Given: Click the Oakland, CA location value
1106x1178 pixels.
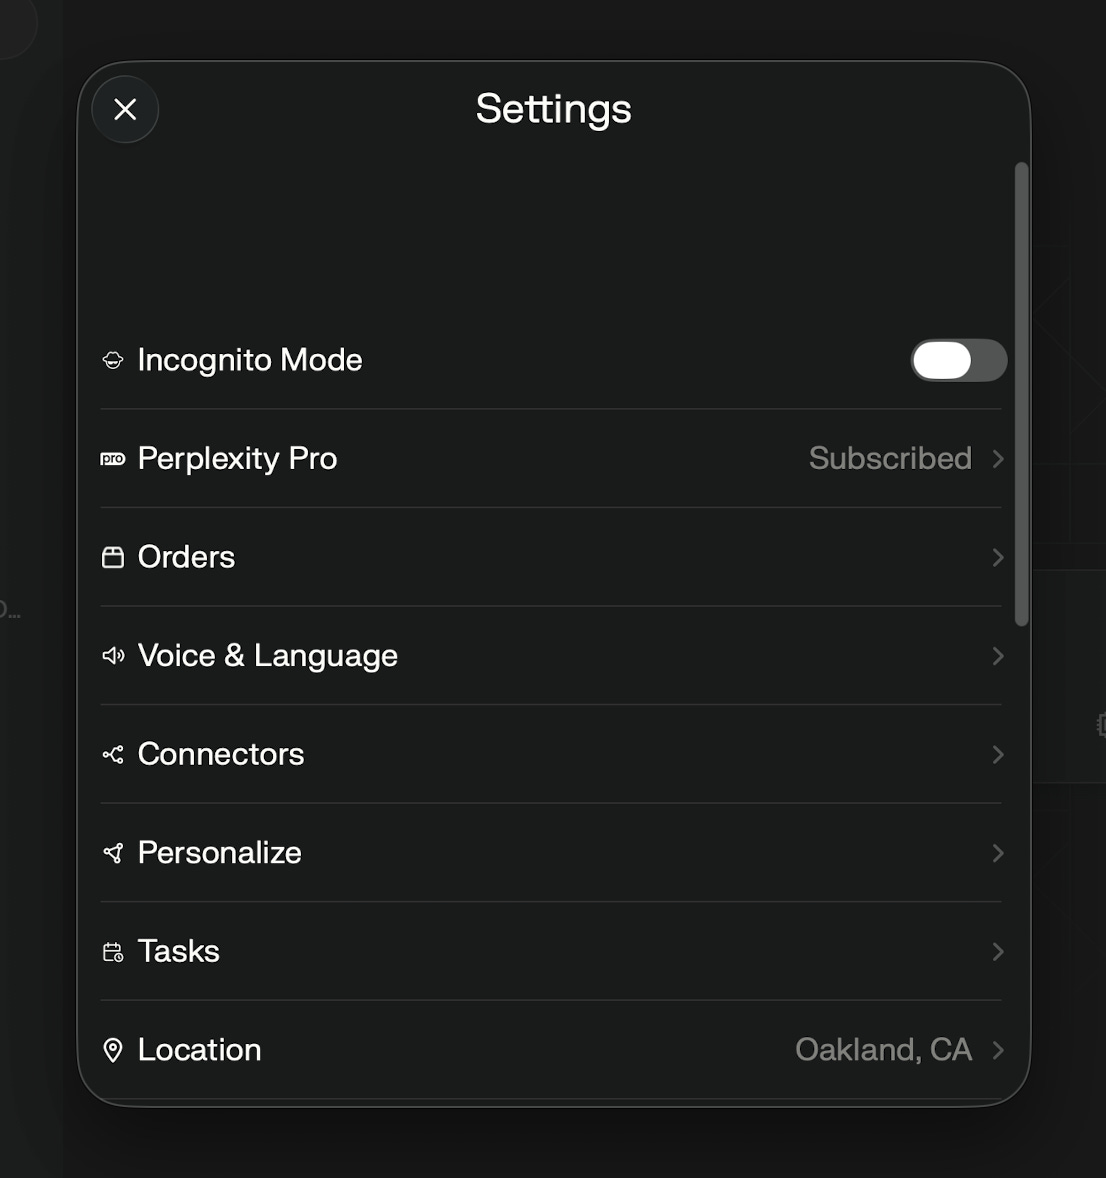Looking at the screenshot, I should (x=884, y=1050).
